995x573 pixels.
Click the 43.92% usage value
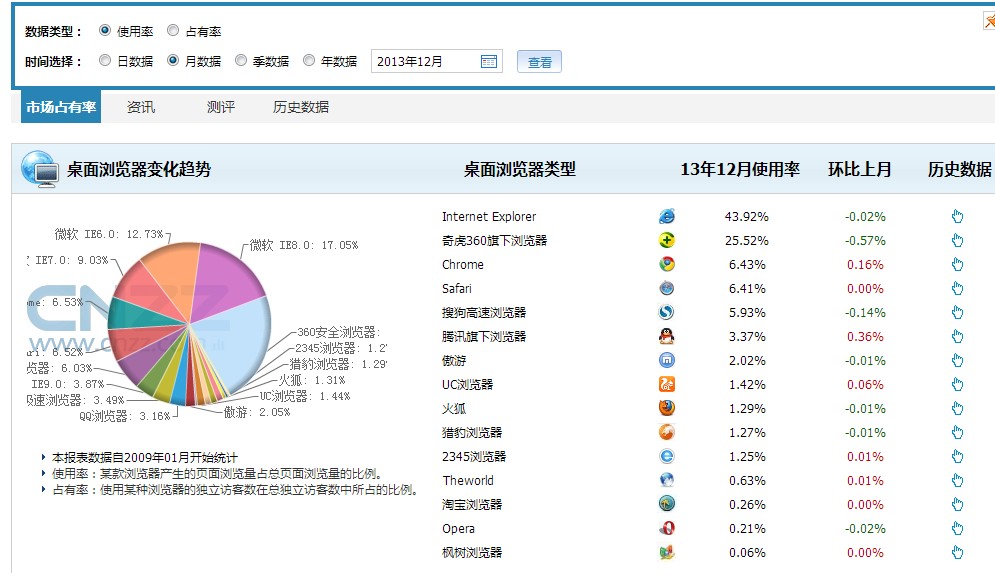coord(746,216)
